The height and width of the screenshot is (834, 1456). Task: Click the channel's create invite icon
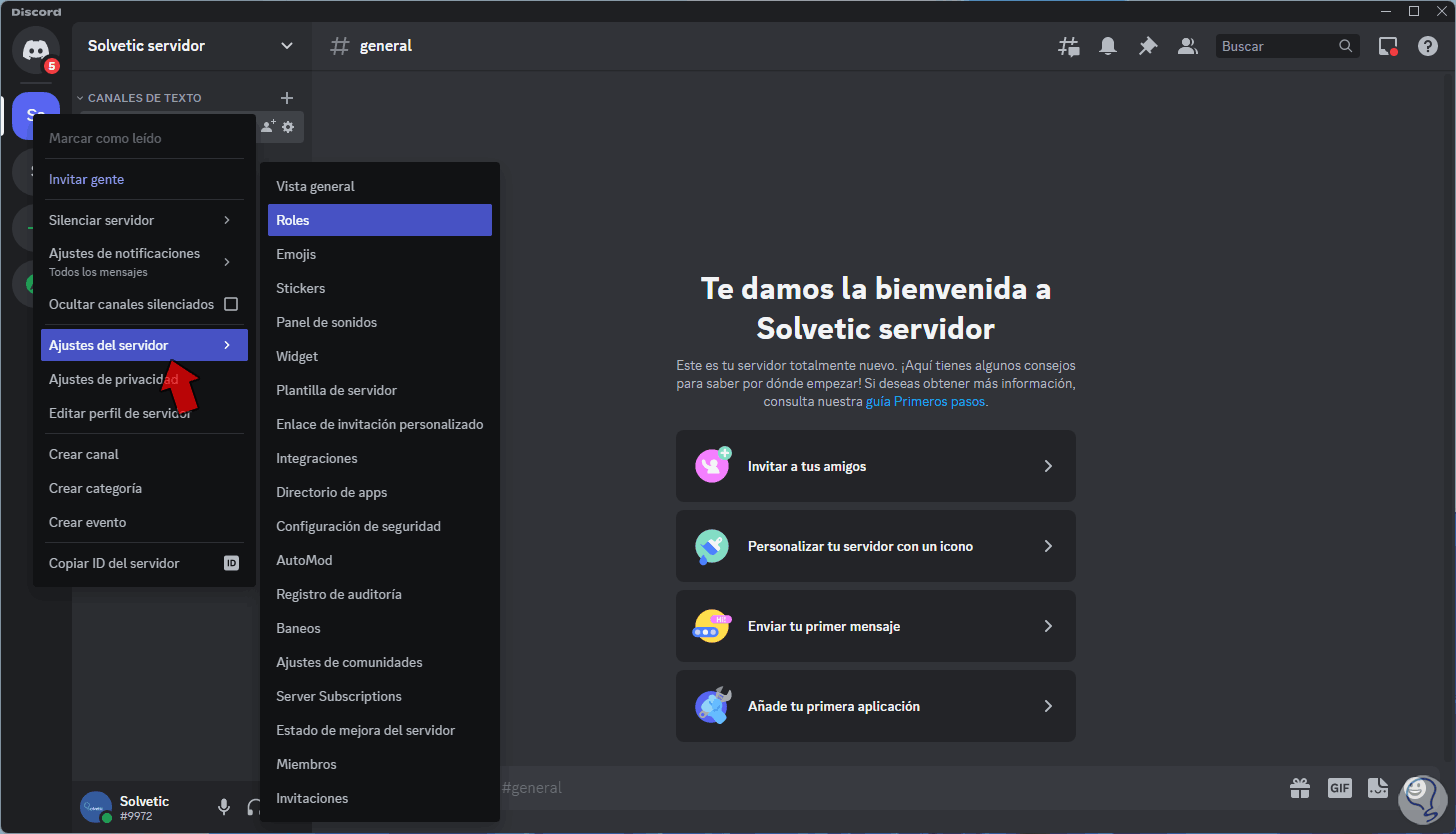pyautogui.click(x=268, y=127)
